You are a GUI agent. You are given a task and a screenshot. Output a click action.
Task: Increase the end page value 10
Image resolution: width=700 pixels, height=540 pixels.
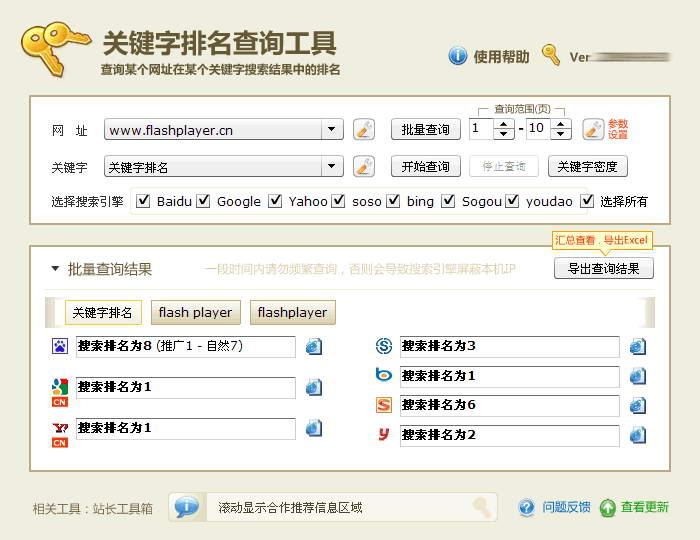coord(561,124)
